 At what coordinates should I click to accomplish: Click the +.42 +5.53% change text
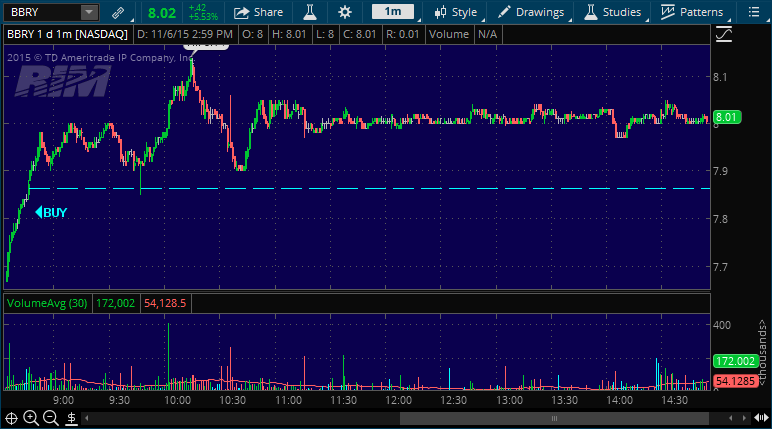[x=203, y=12]
